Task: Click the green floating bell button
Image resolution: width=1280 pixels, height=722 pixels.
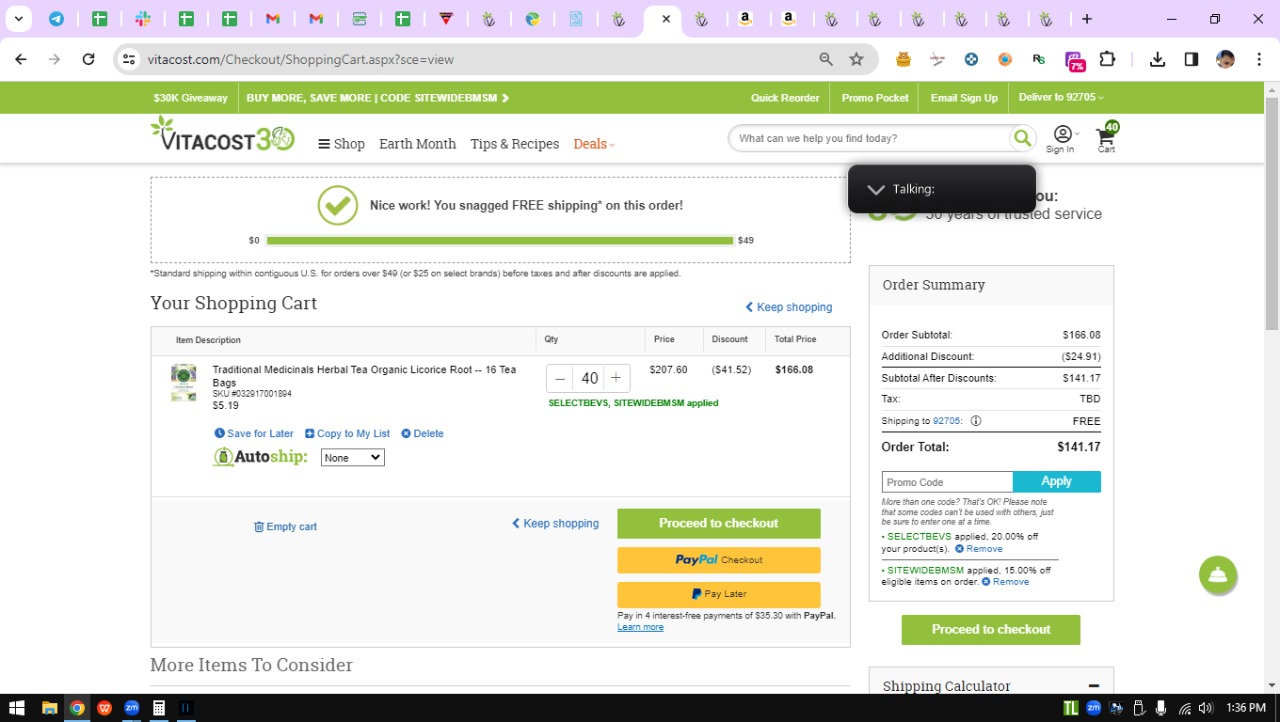Action: (x=1218, y=575)
